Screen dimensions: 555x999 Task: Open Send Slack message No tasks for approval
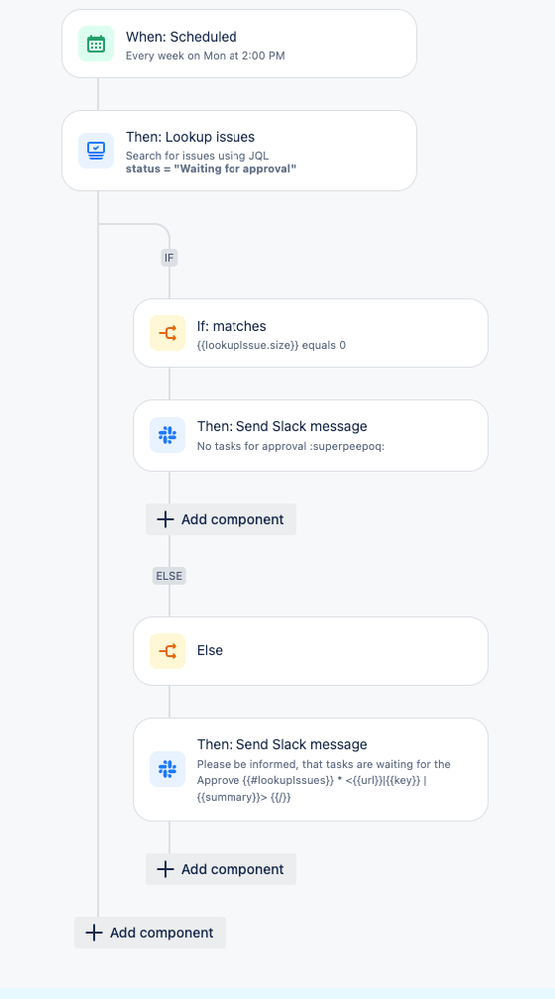pyautogui.click(x=310, y=436)
